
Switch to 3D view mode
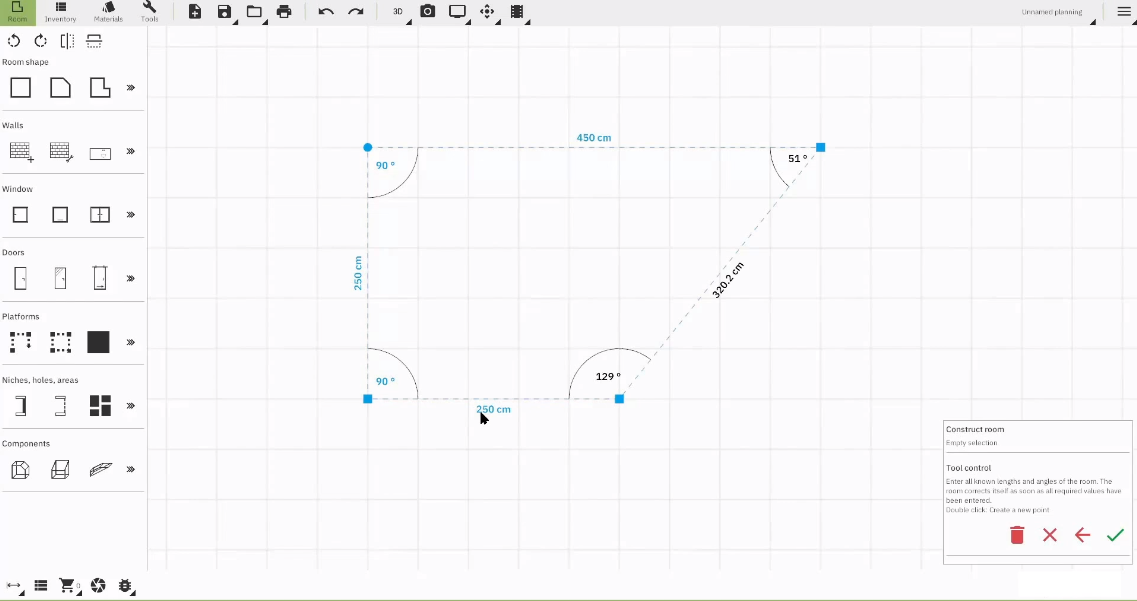pos(397,12)
